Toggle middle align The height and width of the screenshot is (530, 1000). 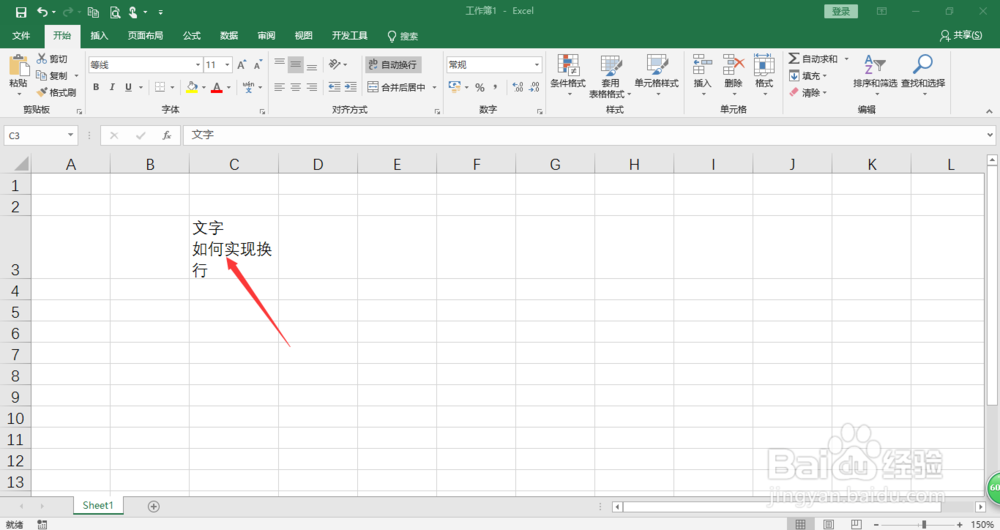point(295,64)
